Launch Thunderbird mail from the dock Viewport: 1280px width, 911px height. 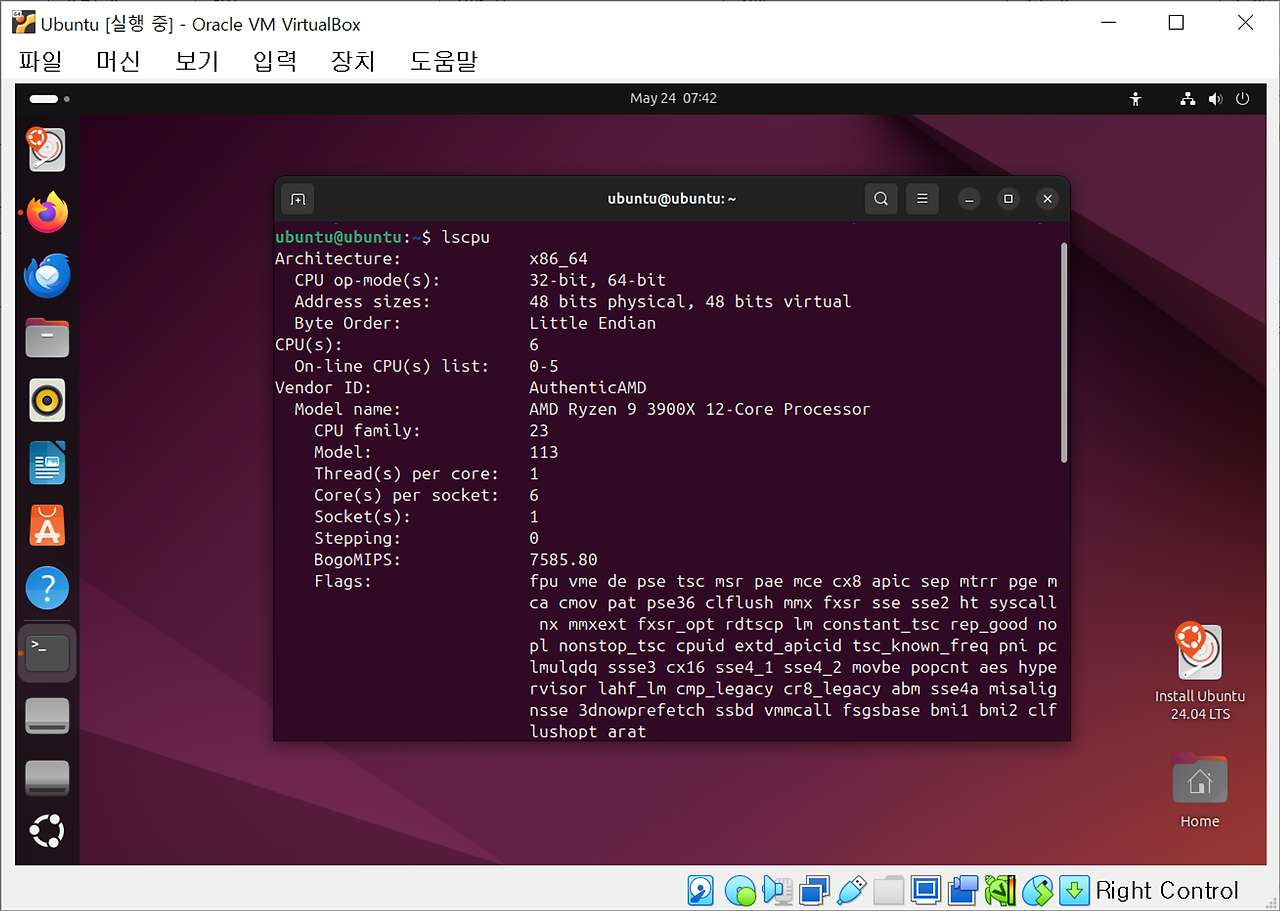47,276
